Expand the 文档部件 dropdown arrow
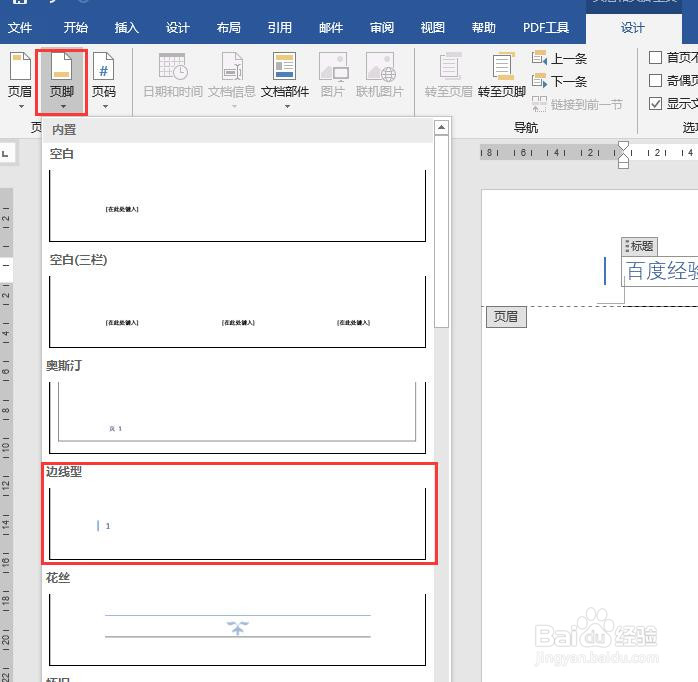Image resolution: width=698 pixels, height=682 pixels. (287, 107)
